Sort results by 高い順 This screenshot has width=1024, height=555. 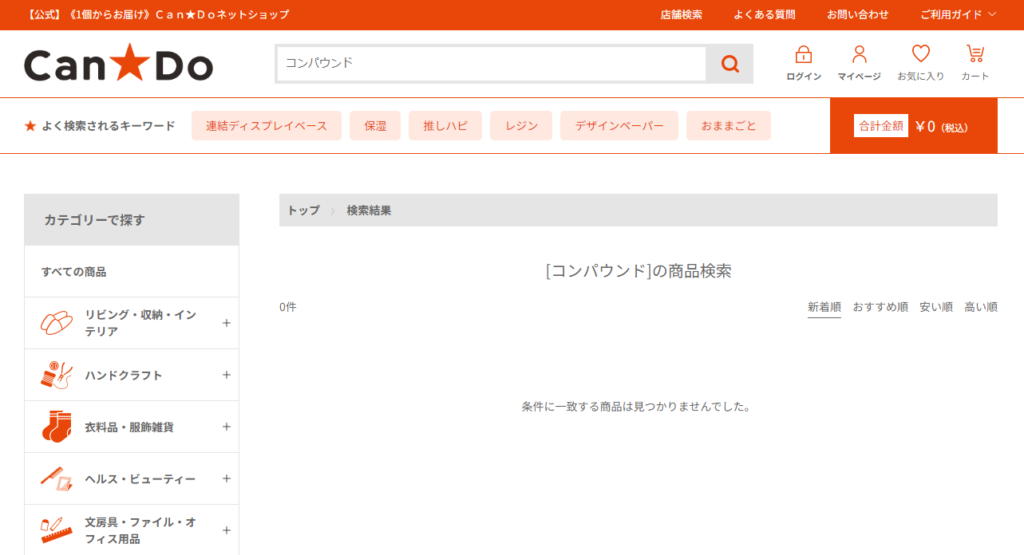[x=980, y=307]
